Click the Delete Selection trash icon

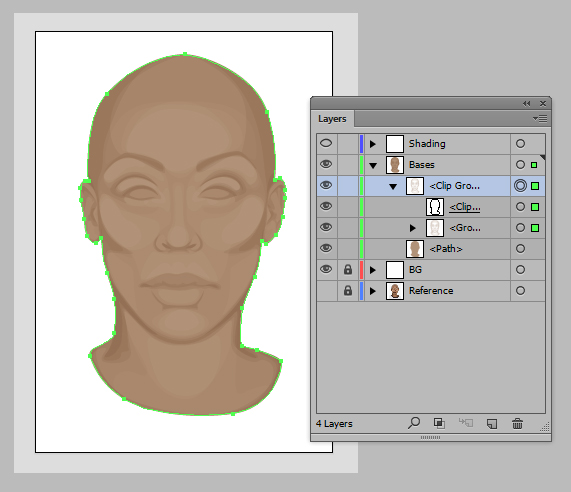tap(517, 424)
